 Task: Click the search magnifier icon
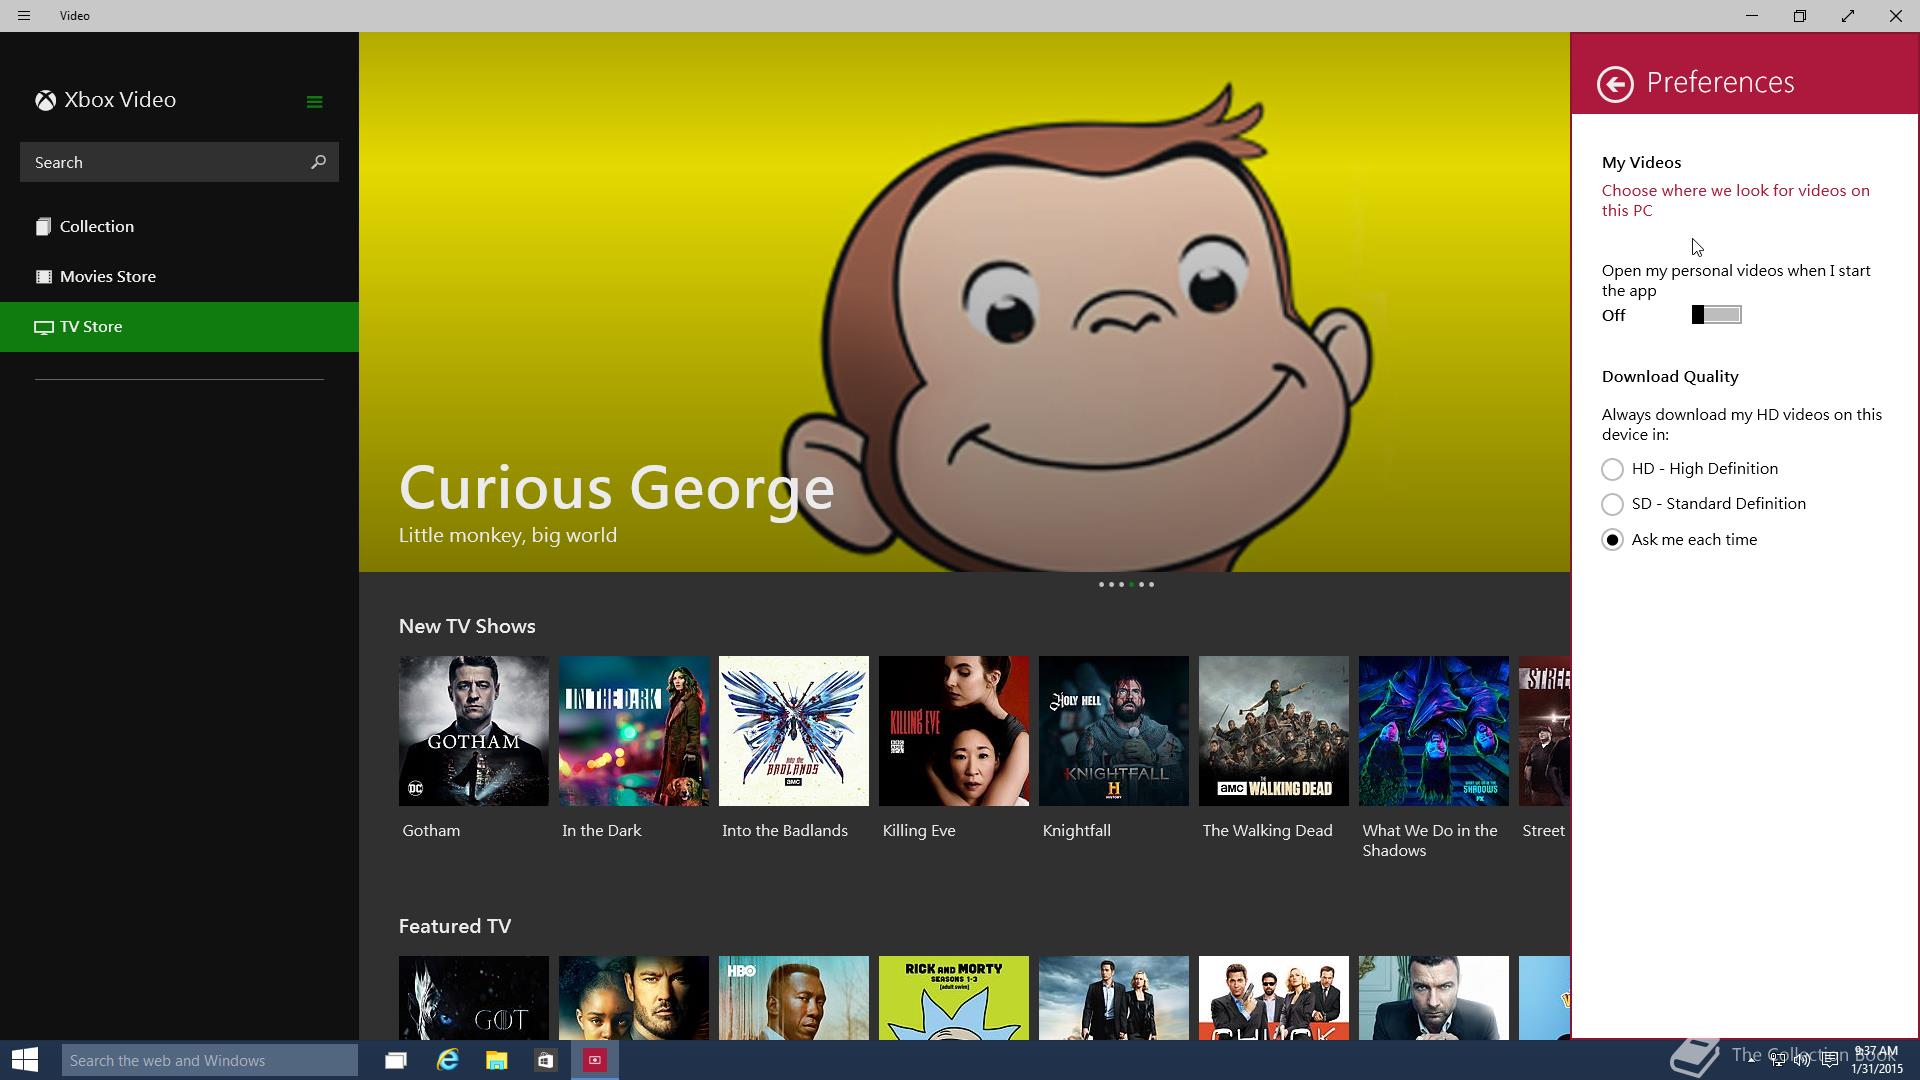[x=318, y=162]
